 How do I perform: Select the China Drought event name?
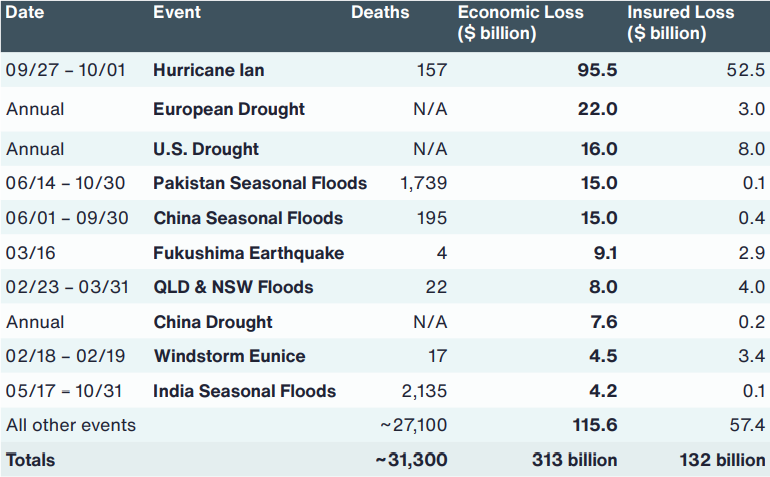click(213, 322)
